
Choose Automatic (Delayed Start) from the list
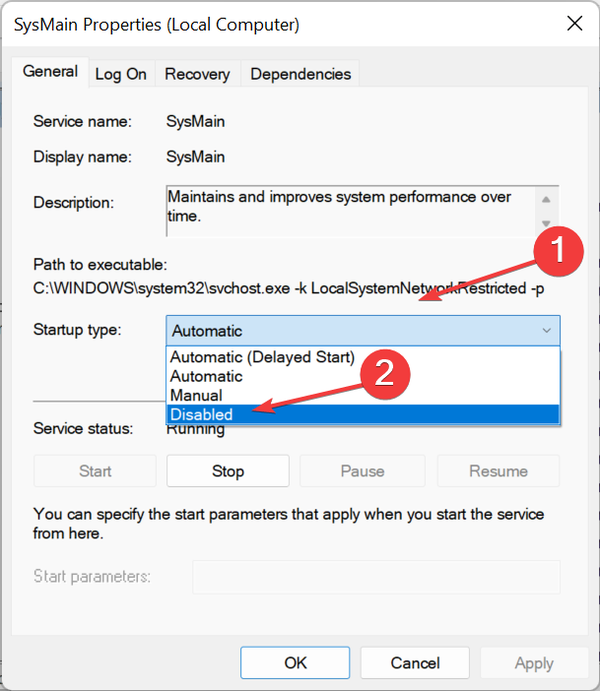(x=263, y=358)
